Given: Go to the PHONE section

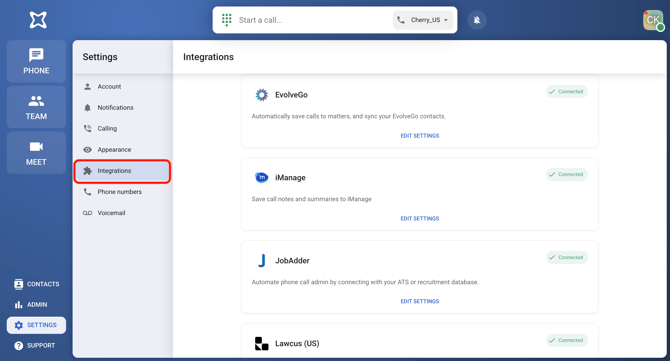Looking at the screenshot, I should [36, 61].
